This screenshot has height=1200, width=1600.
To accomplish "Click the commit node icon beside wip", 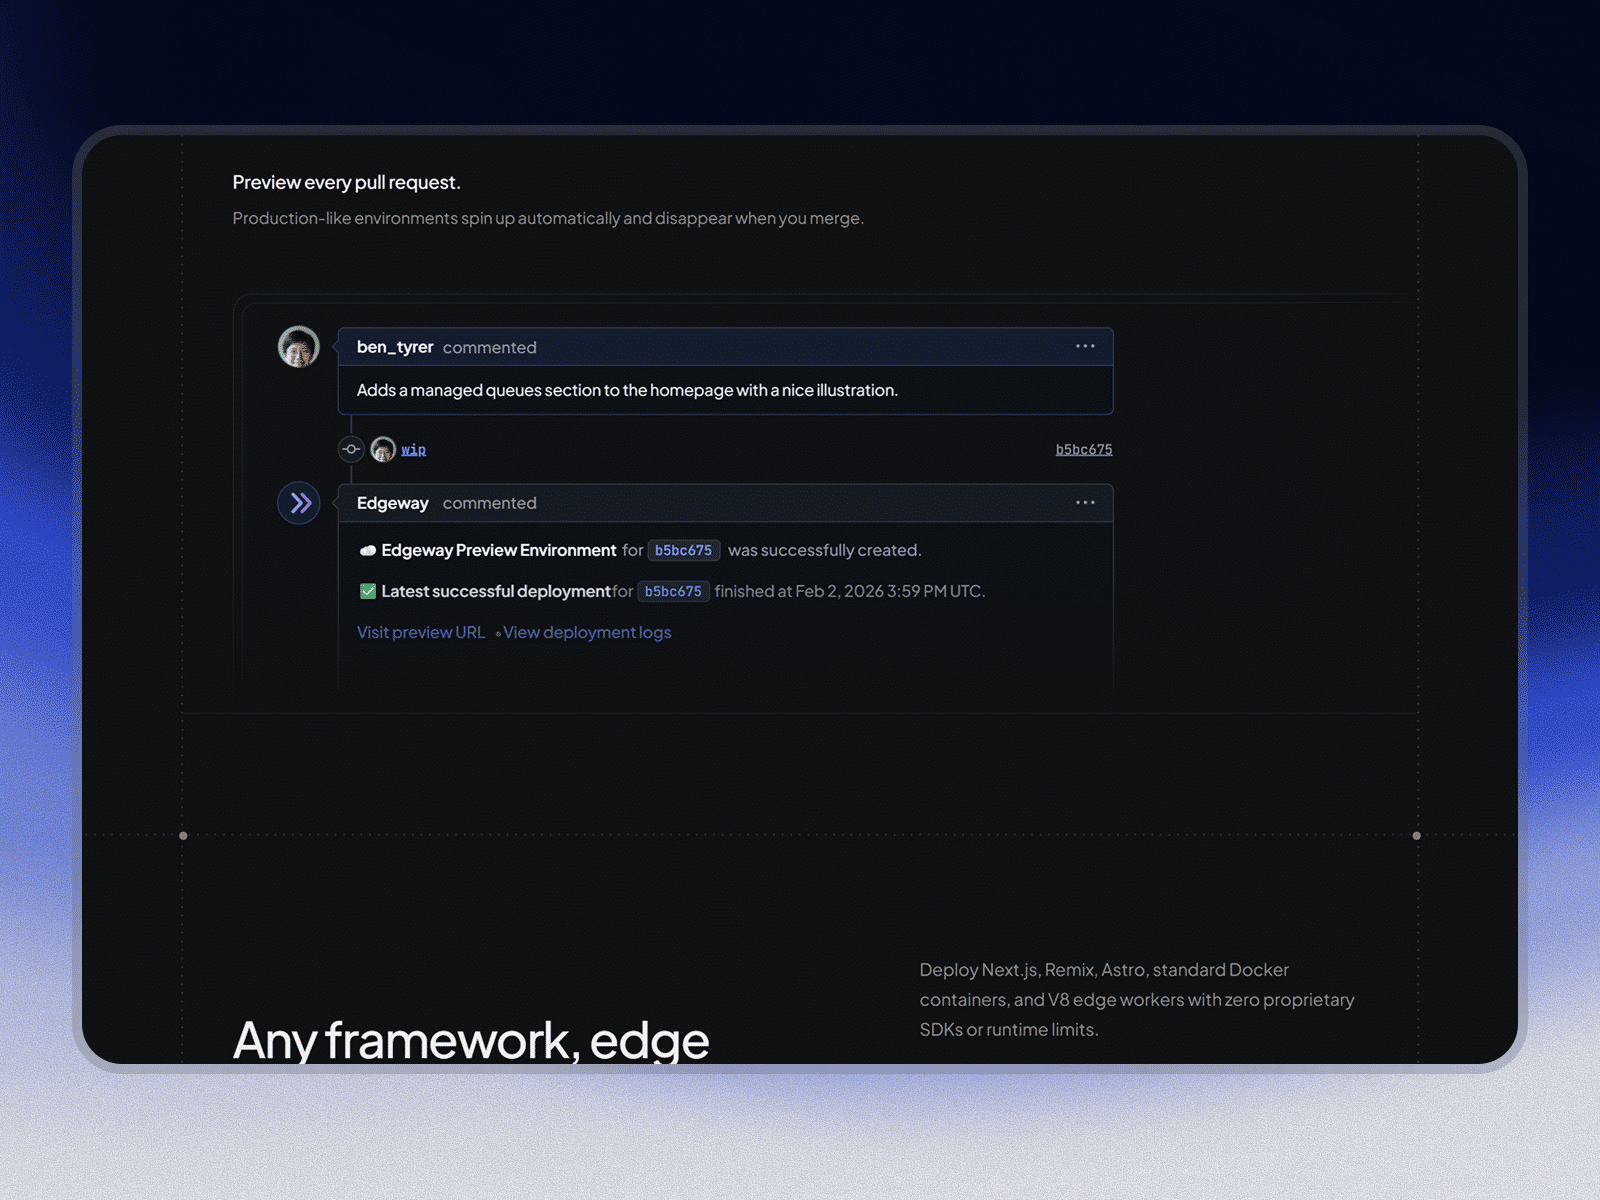I will pos(351,449).
